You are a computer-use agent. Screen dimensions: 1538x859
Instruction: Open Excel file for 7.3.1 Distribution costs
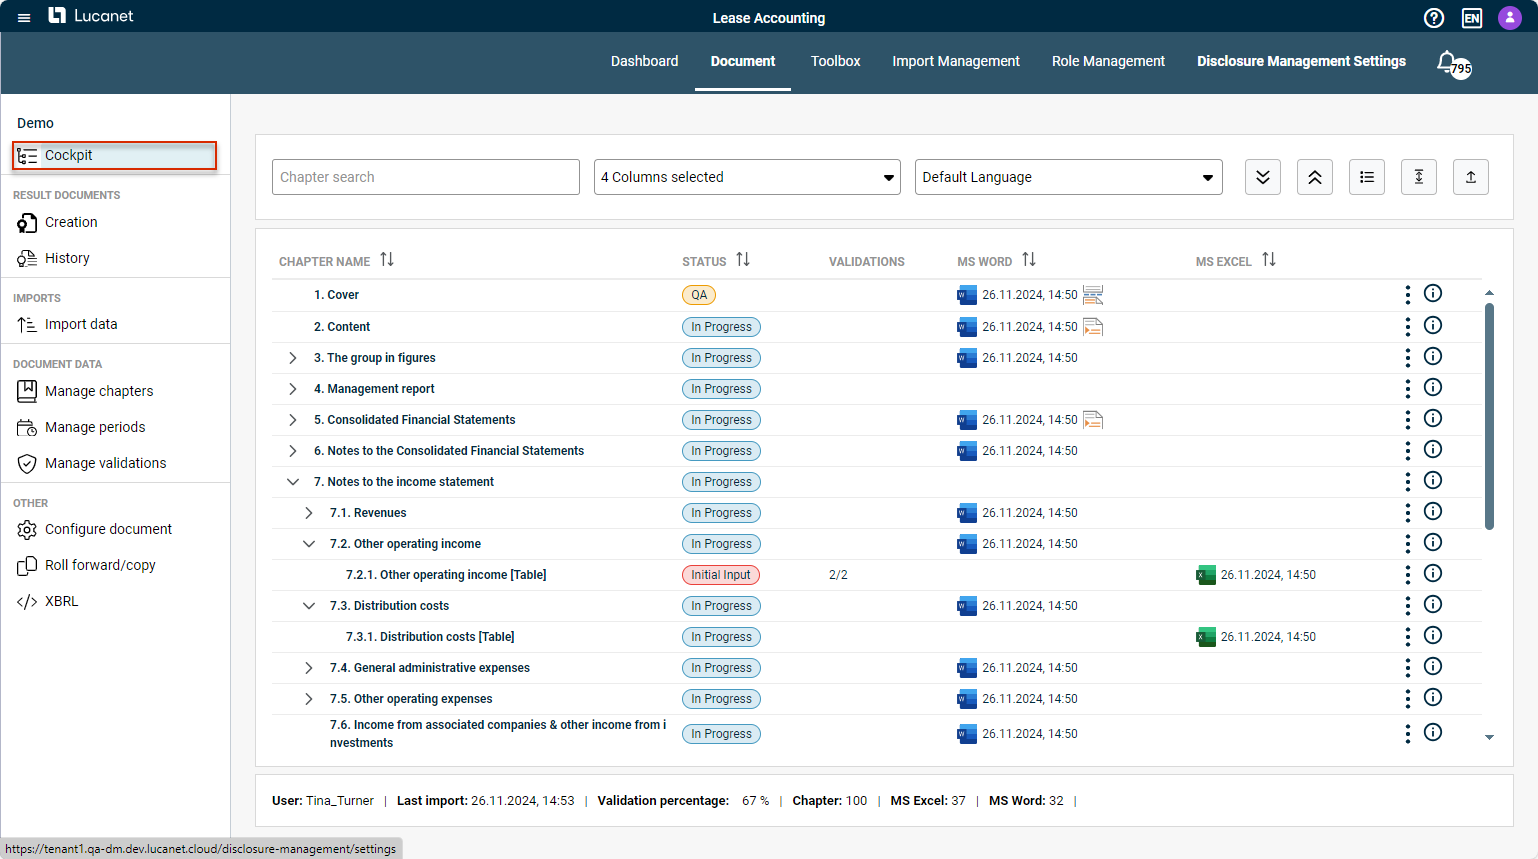1206,637
